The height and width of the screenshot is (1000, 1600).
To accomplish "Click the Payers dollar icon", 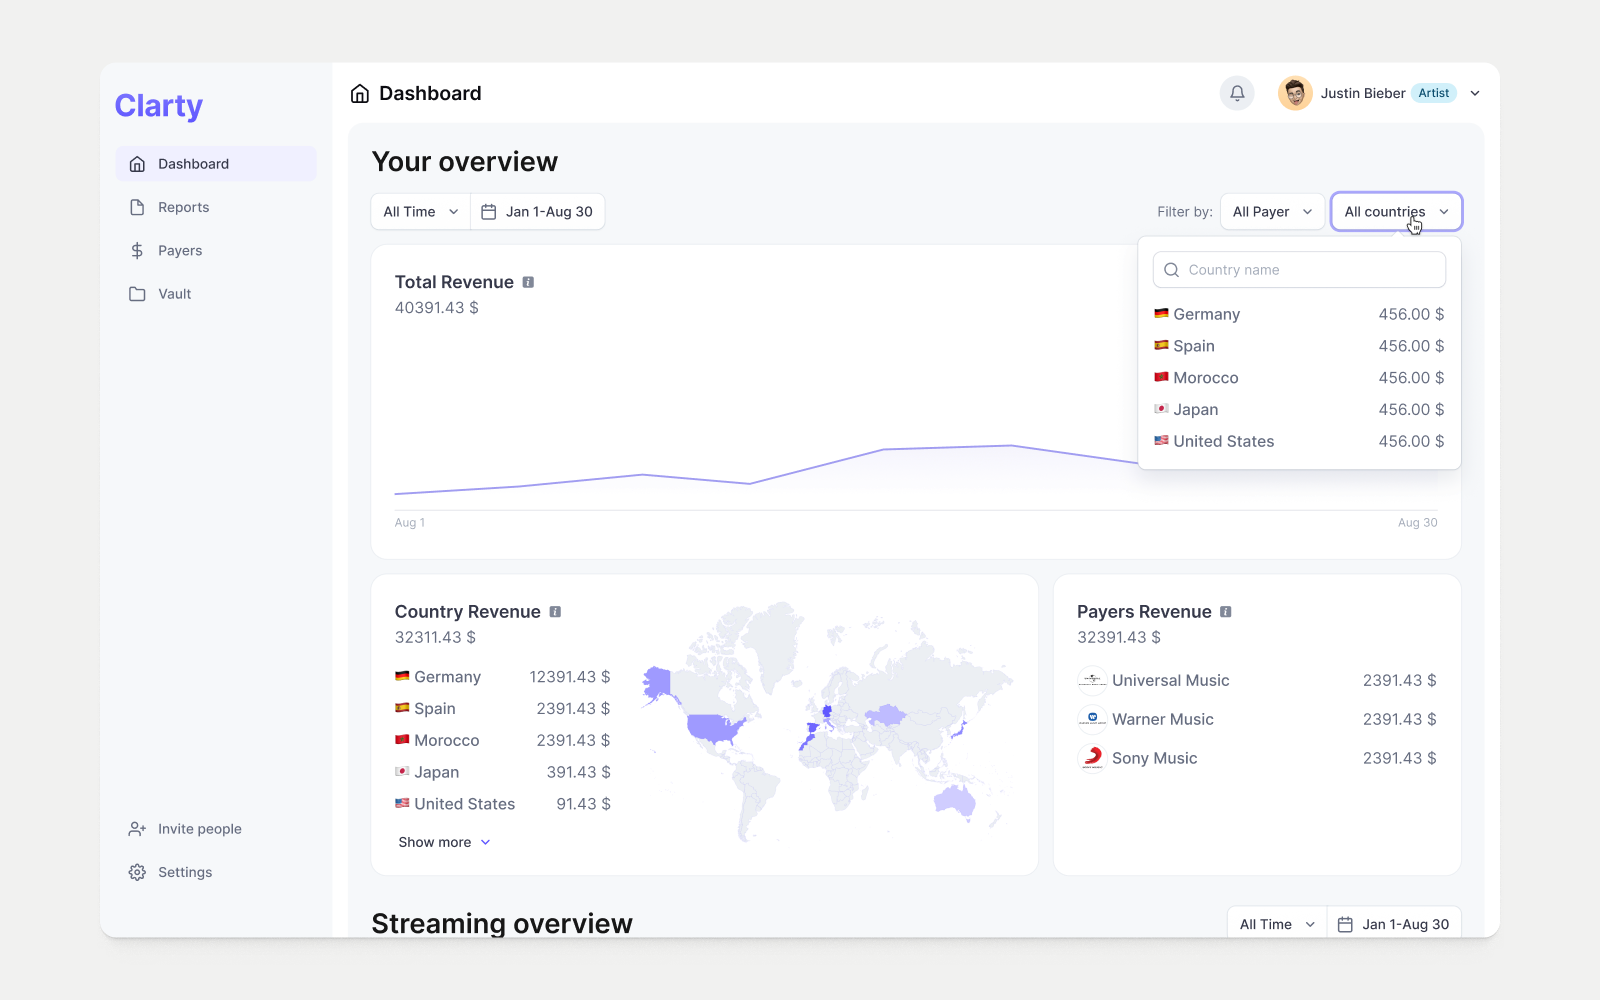I will click(137, 250).
